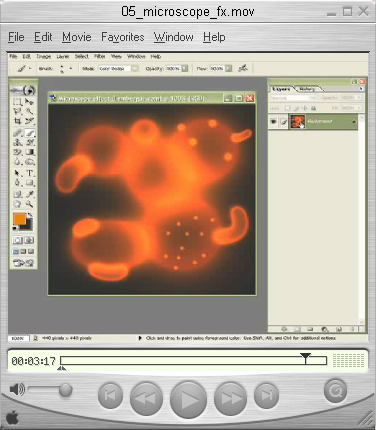Open the Brush preset picker arrow
Image resolution: width=376 pixels, height=430 pixels.
(x=71, y=69)
